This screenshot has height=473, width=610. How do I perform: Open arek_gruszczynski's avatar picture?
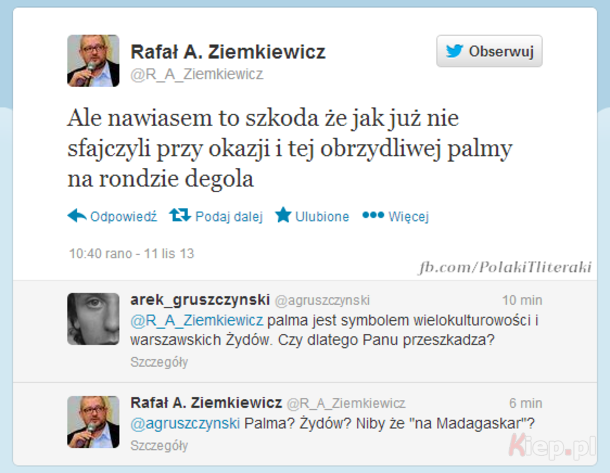click(93, 319)
